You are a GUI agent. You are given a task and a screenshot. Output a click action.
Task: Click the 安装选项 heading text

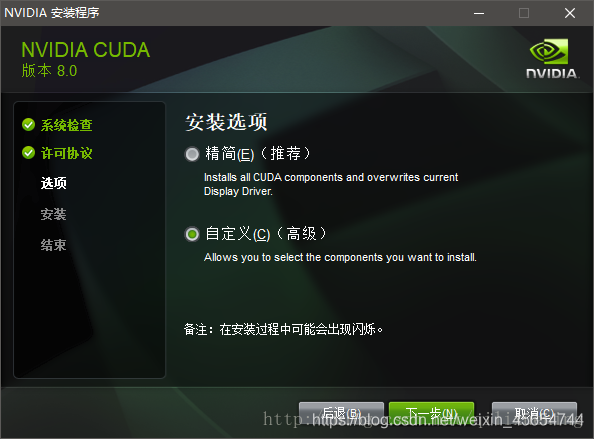226,122
